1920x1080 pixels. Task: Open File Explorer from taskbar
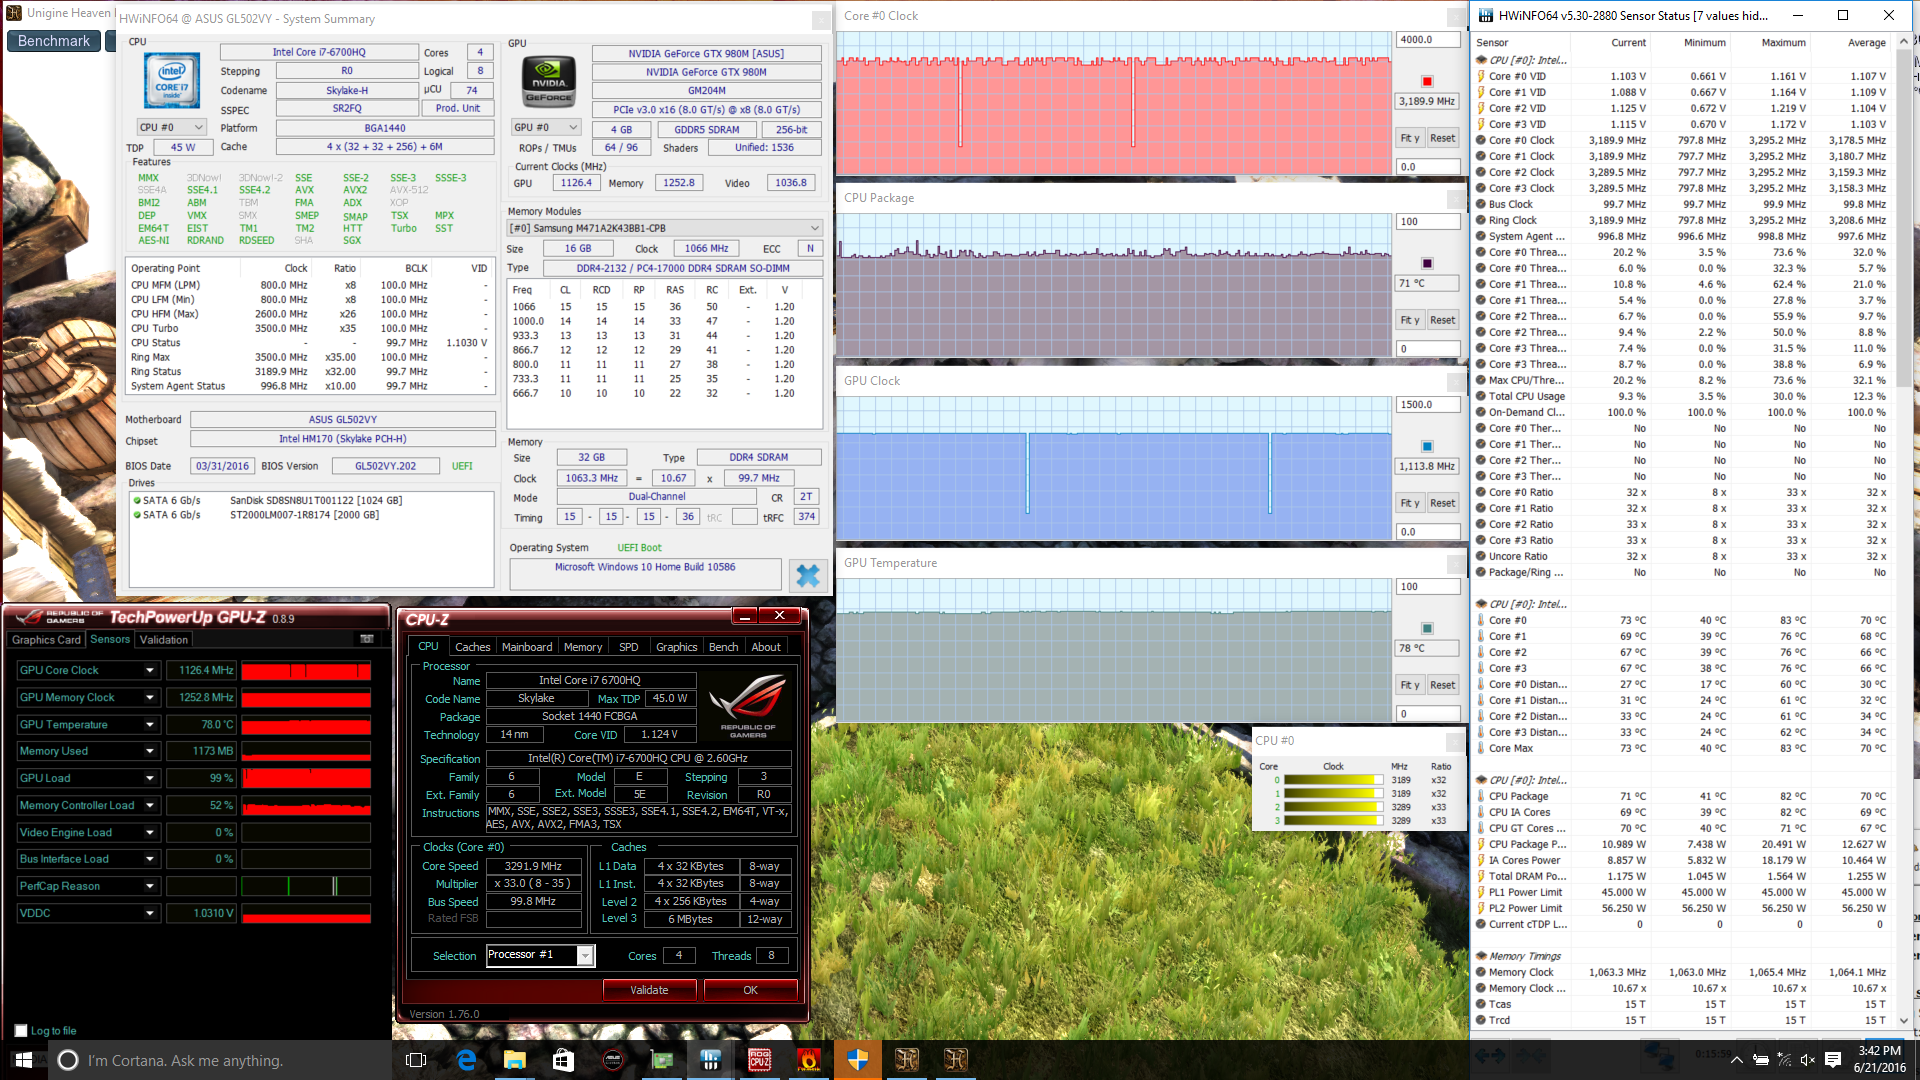(x=514, y=1060)
